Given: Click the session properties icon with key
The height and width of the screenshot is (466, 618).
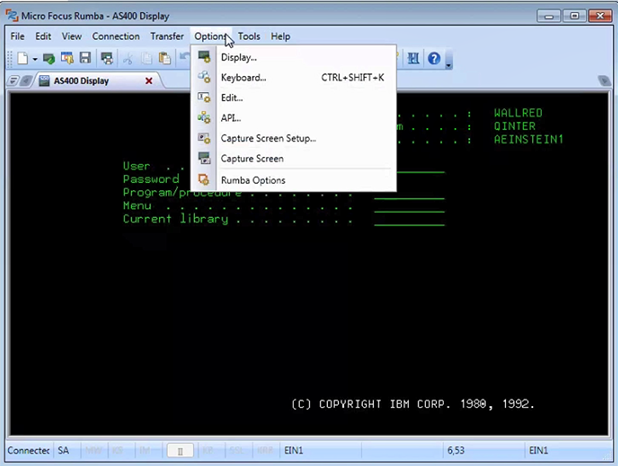Looking at the screenshot, I should coord(67,58).
